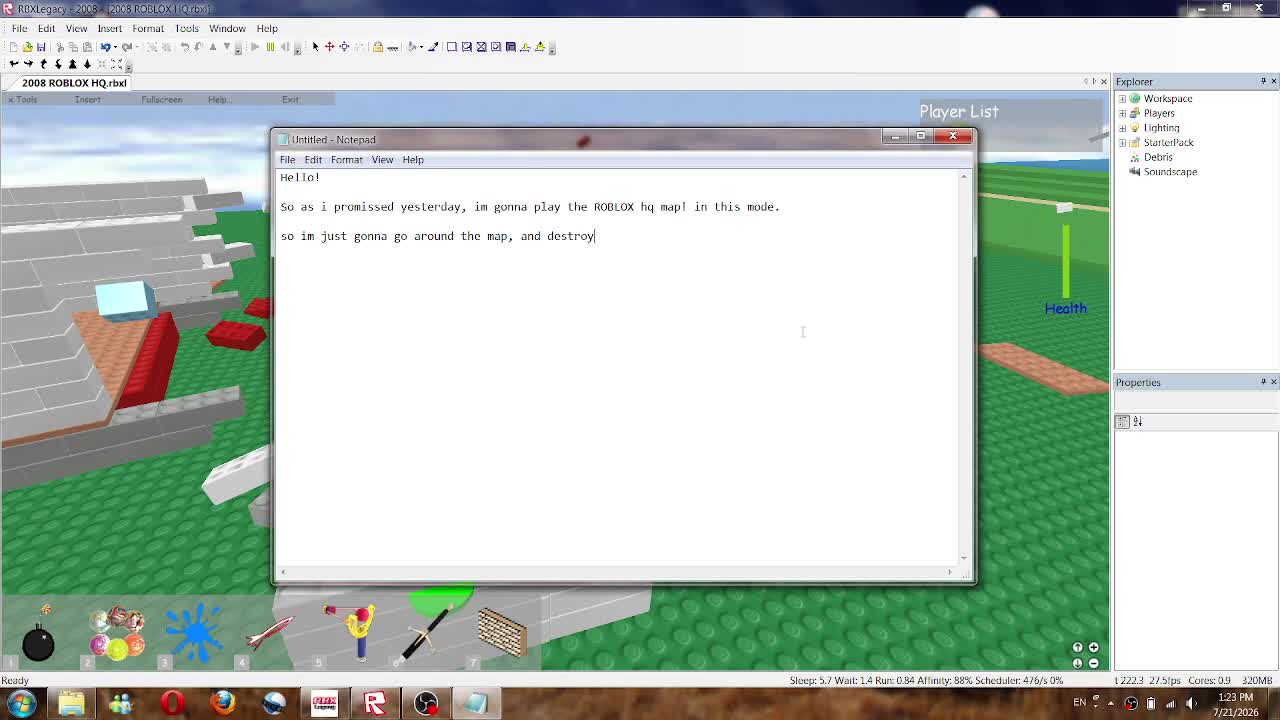
Task: Equip the brick wall tool in slot 7
Action: (x=502, y=634)
